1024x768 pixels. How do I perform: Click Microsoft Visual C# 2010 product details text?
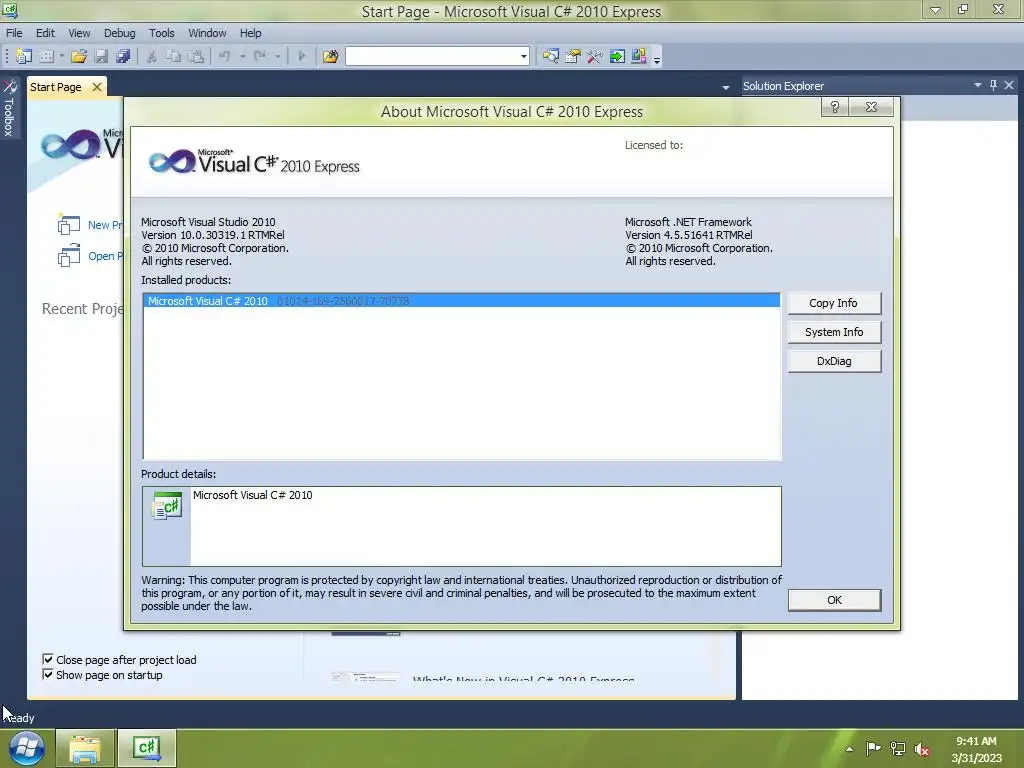[x=253, y=495]
